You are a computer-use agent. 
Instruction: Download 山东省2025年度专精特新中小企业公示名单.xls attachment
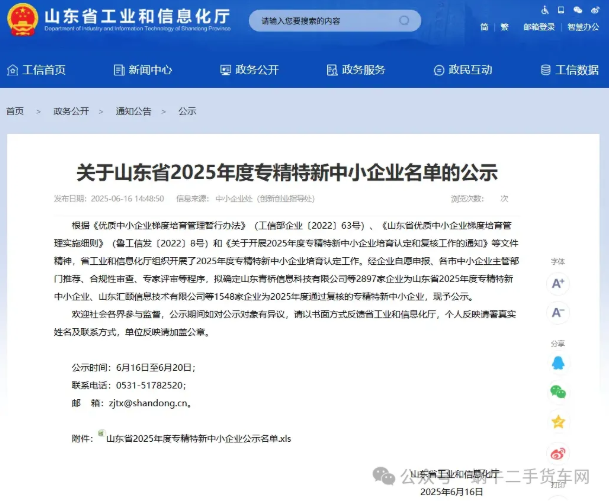coord(198,438)
